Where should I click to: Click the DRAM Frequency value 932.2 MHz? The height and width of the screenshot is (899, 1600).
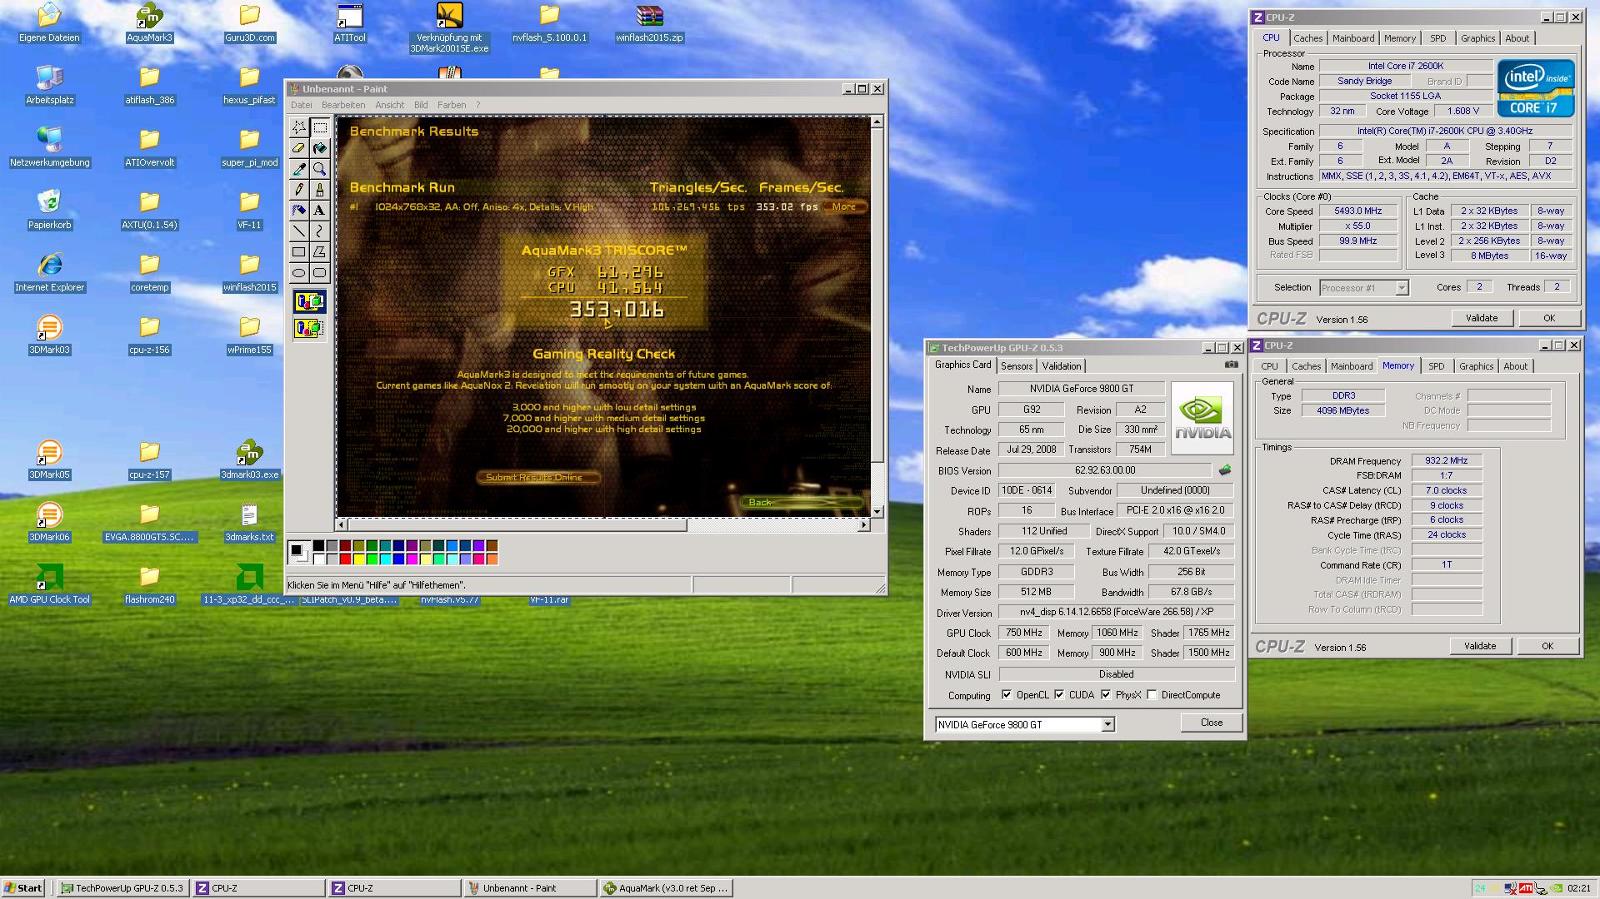click(1446, 461)
